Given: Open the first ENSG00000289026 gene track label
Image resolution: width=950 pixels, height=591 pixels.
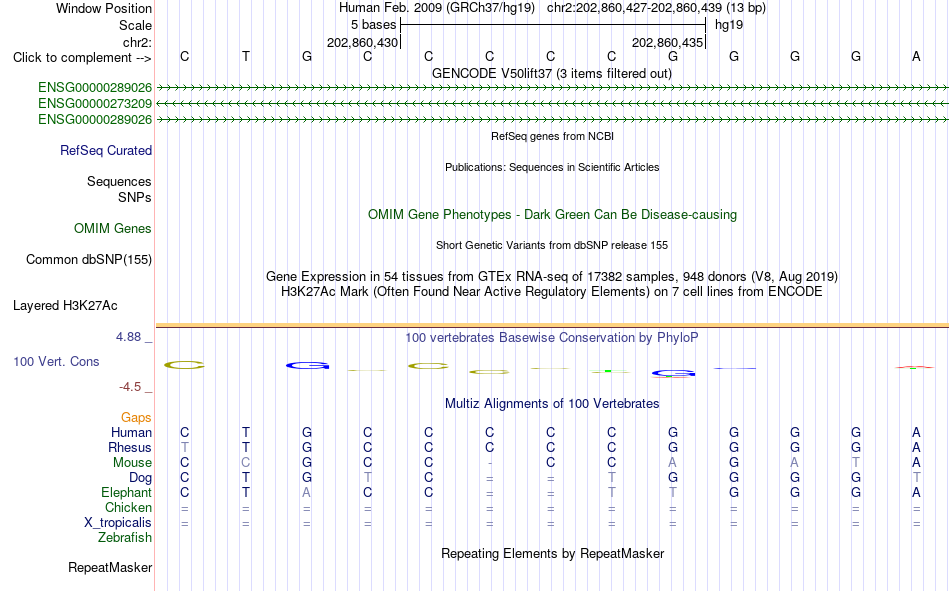Looking at the screenshot, I should [x=95, y=88].
